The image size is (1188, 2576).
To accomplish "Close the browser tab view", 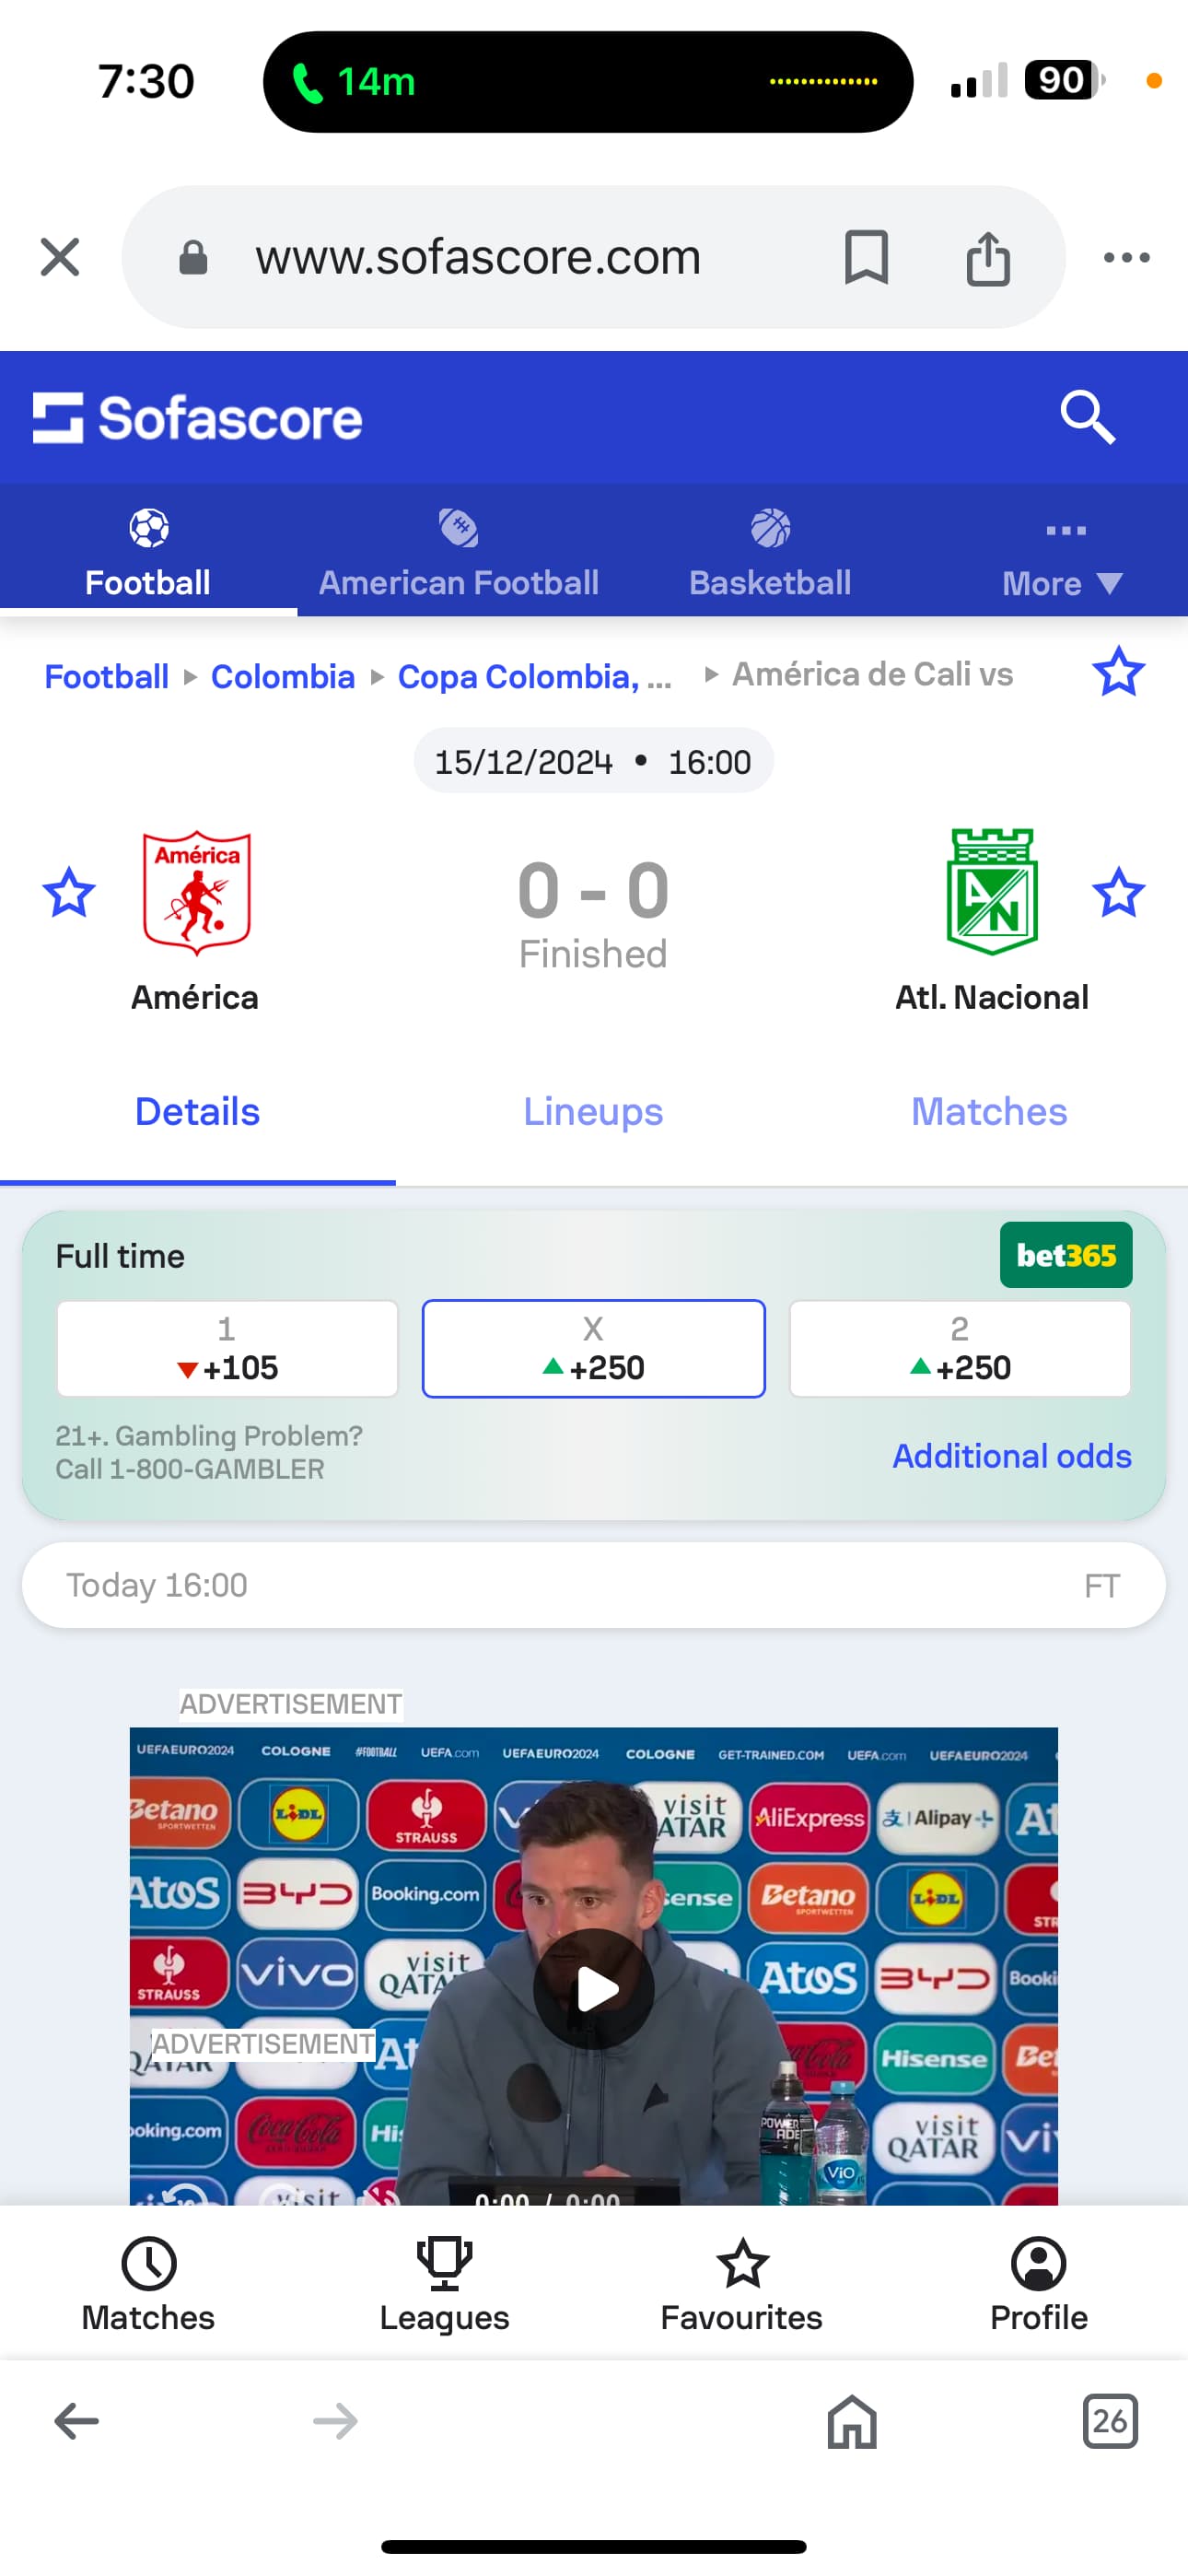I will coord(60,257).
